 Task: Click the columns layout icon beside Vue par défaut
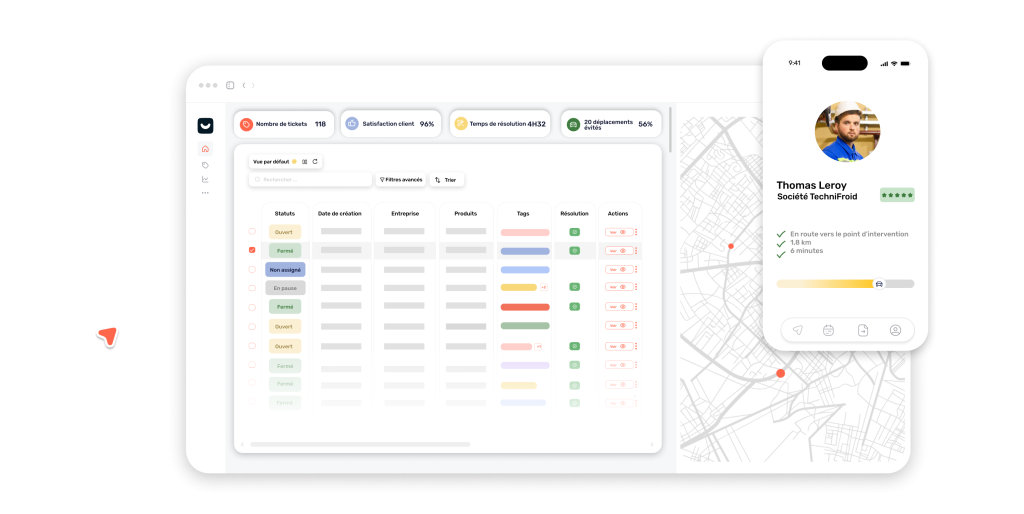[x=305, y=161]
